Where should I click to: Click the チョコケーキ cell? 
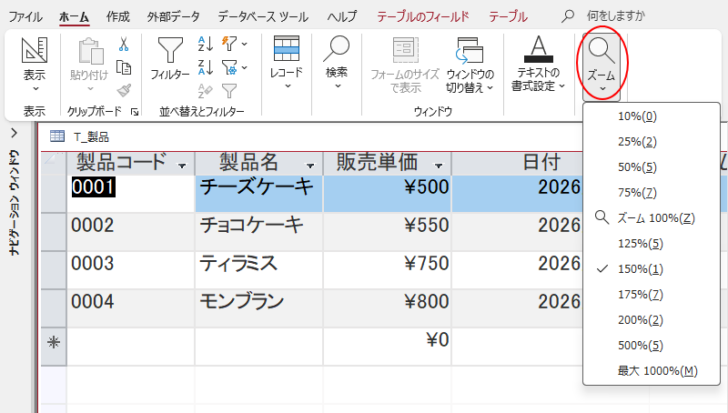click(x=259, y=232)
